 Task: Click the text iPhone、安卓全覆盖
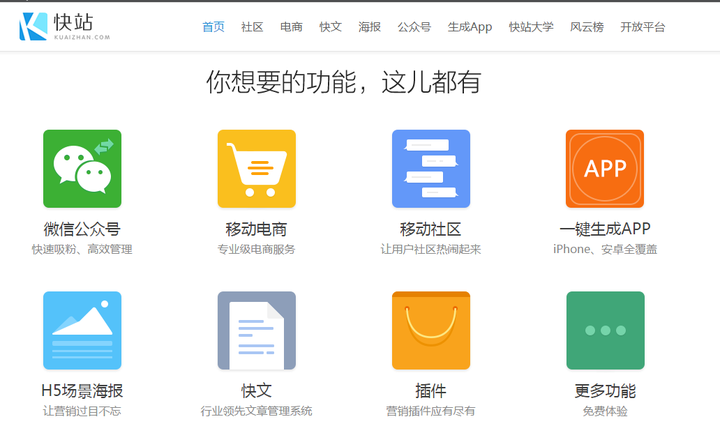(x=605, y=249)
